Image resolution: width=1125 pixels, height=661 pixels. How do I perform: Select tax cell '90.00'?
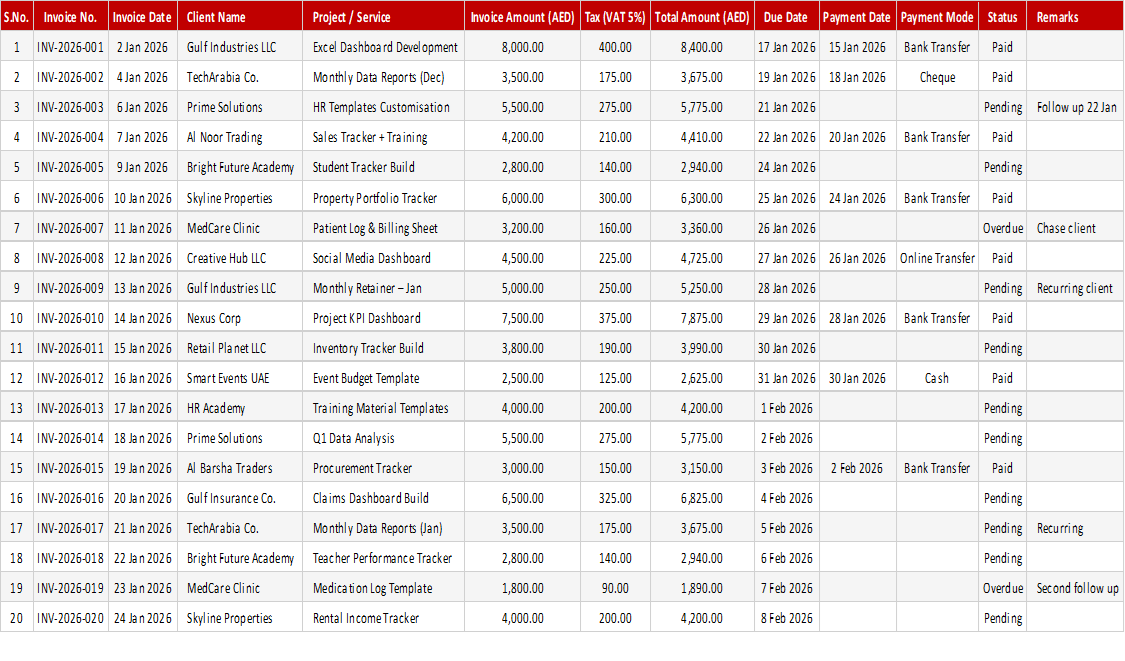point(615,588)
